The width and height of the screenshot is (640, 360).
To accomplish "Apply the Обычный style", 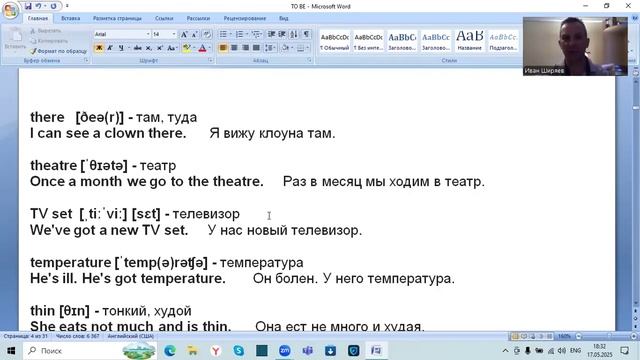I will (x=334, y=41).
